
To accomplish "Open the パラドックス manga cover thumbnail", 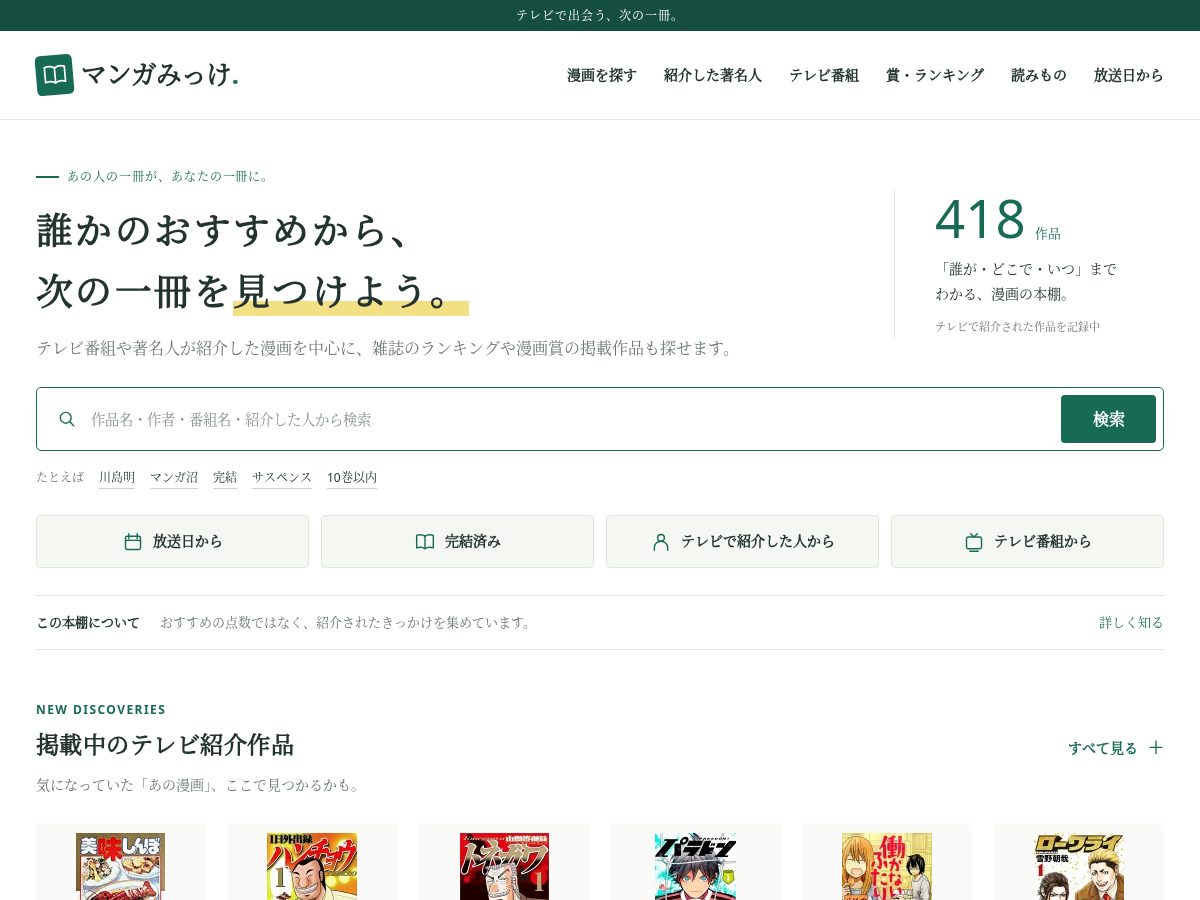I will 696,866.
